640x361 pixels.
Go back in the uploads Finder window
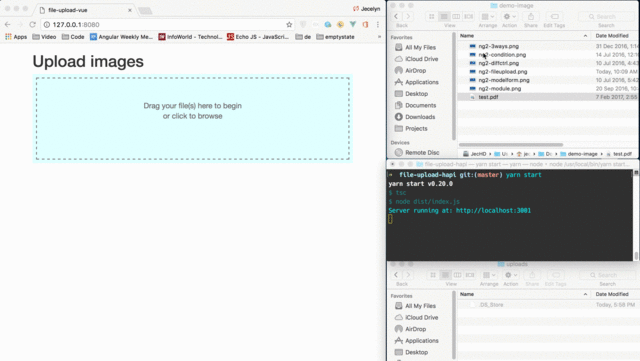click(396, 275)
